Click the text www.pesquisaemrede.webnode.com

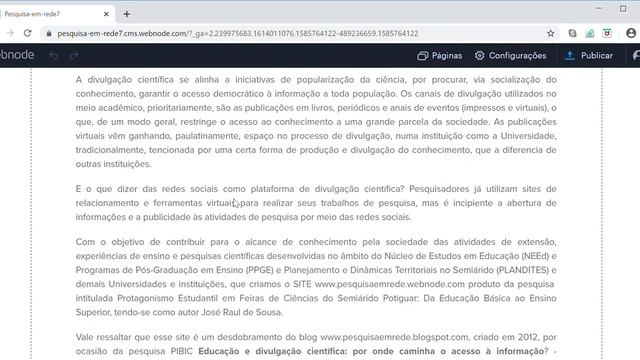click(390, 284)
